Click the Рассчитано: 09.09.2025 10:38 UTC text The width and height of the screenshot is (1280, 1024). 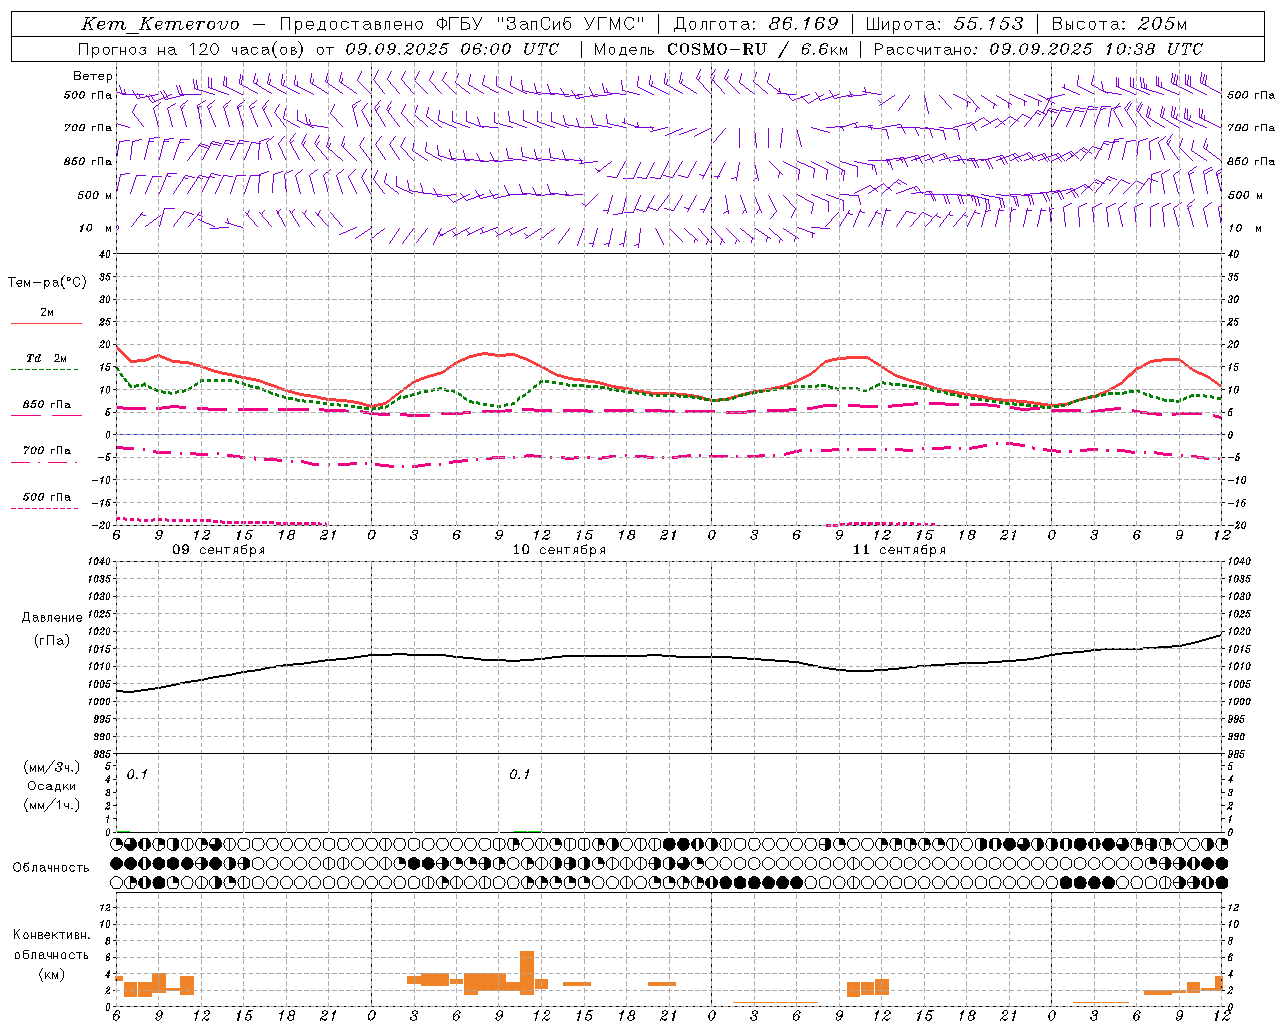tap(1038, 49)
